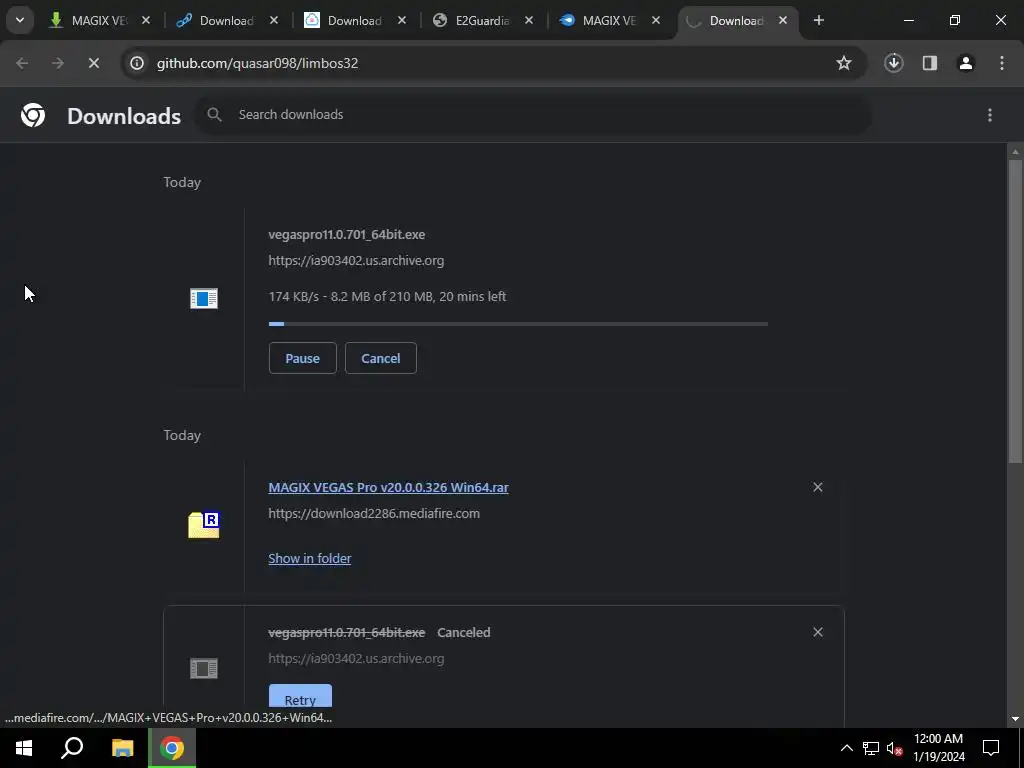Switch to the first MAGIX VE tab
The width and height of the screenshot is (1024, 768).
99,21
